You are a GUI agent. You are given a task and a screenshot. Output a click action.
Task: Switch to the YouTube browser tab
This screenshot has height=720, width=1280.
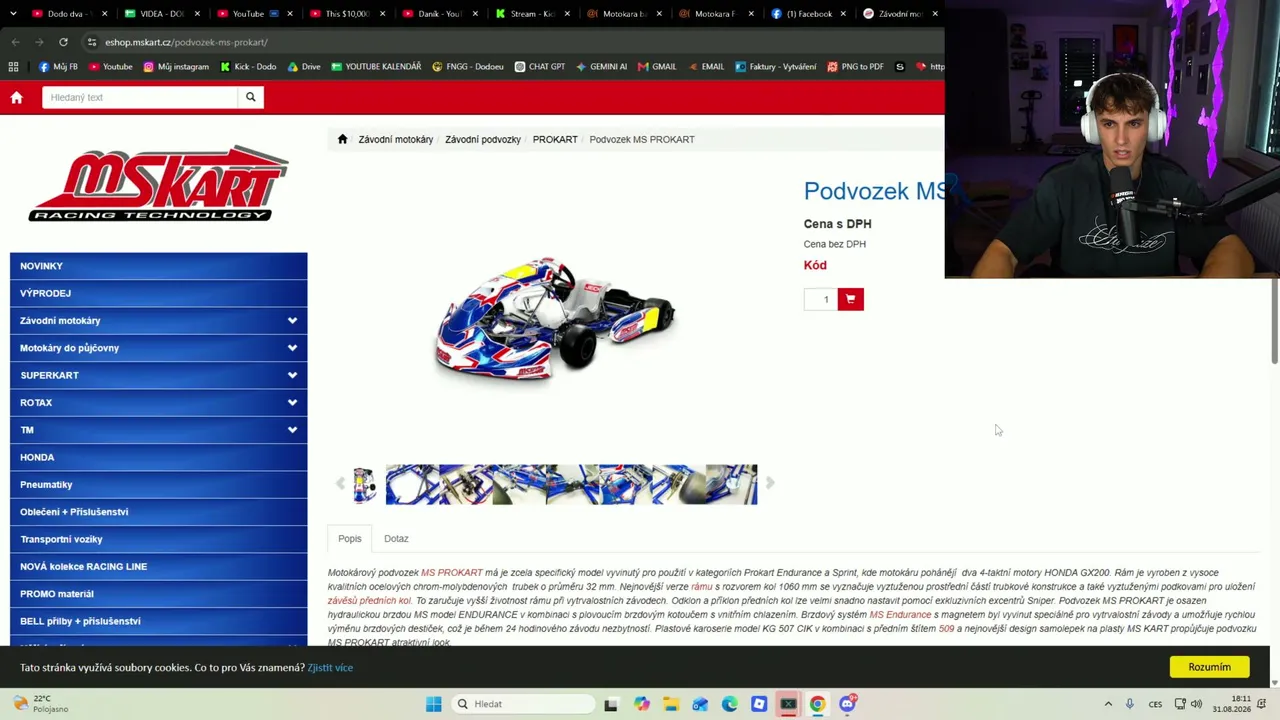(x=253, y=14)
